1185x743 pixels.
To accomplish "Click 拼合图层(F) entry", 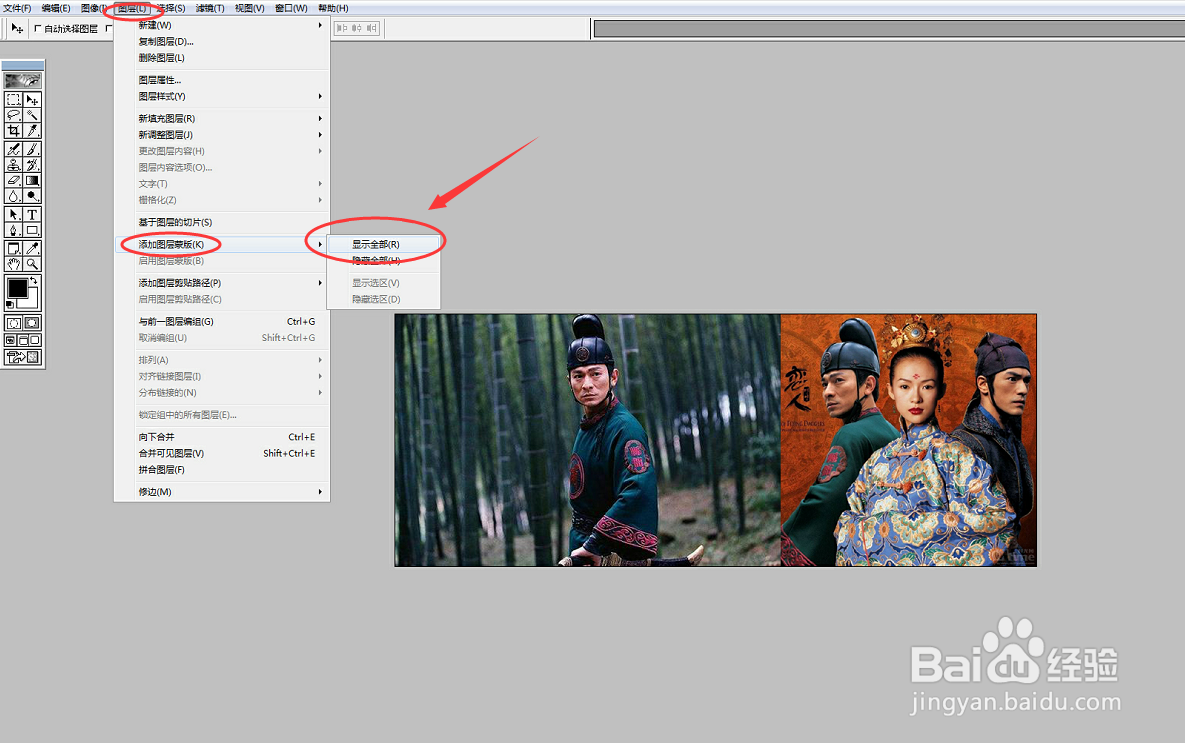I will [x=221, y=469].
